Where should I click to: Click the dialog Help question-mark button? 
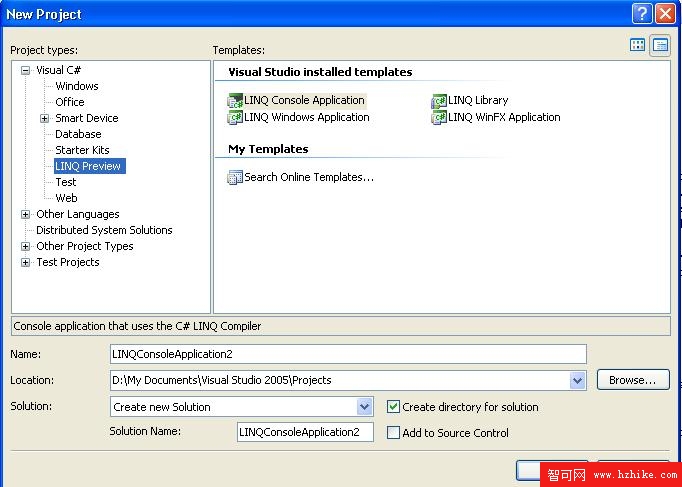point(642,13)
